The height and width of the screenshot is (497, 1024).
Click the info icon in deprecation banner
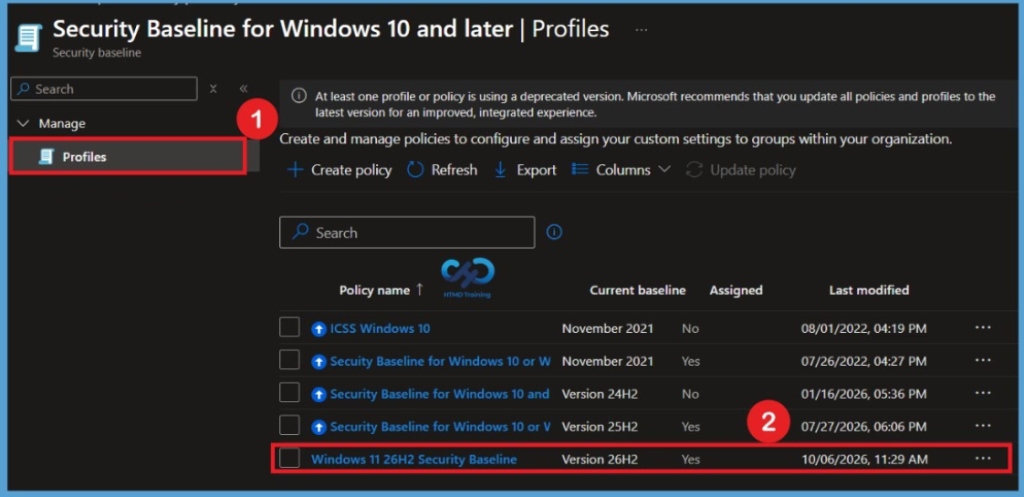(x=298, y=96)
